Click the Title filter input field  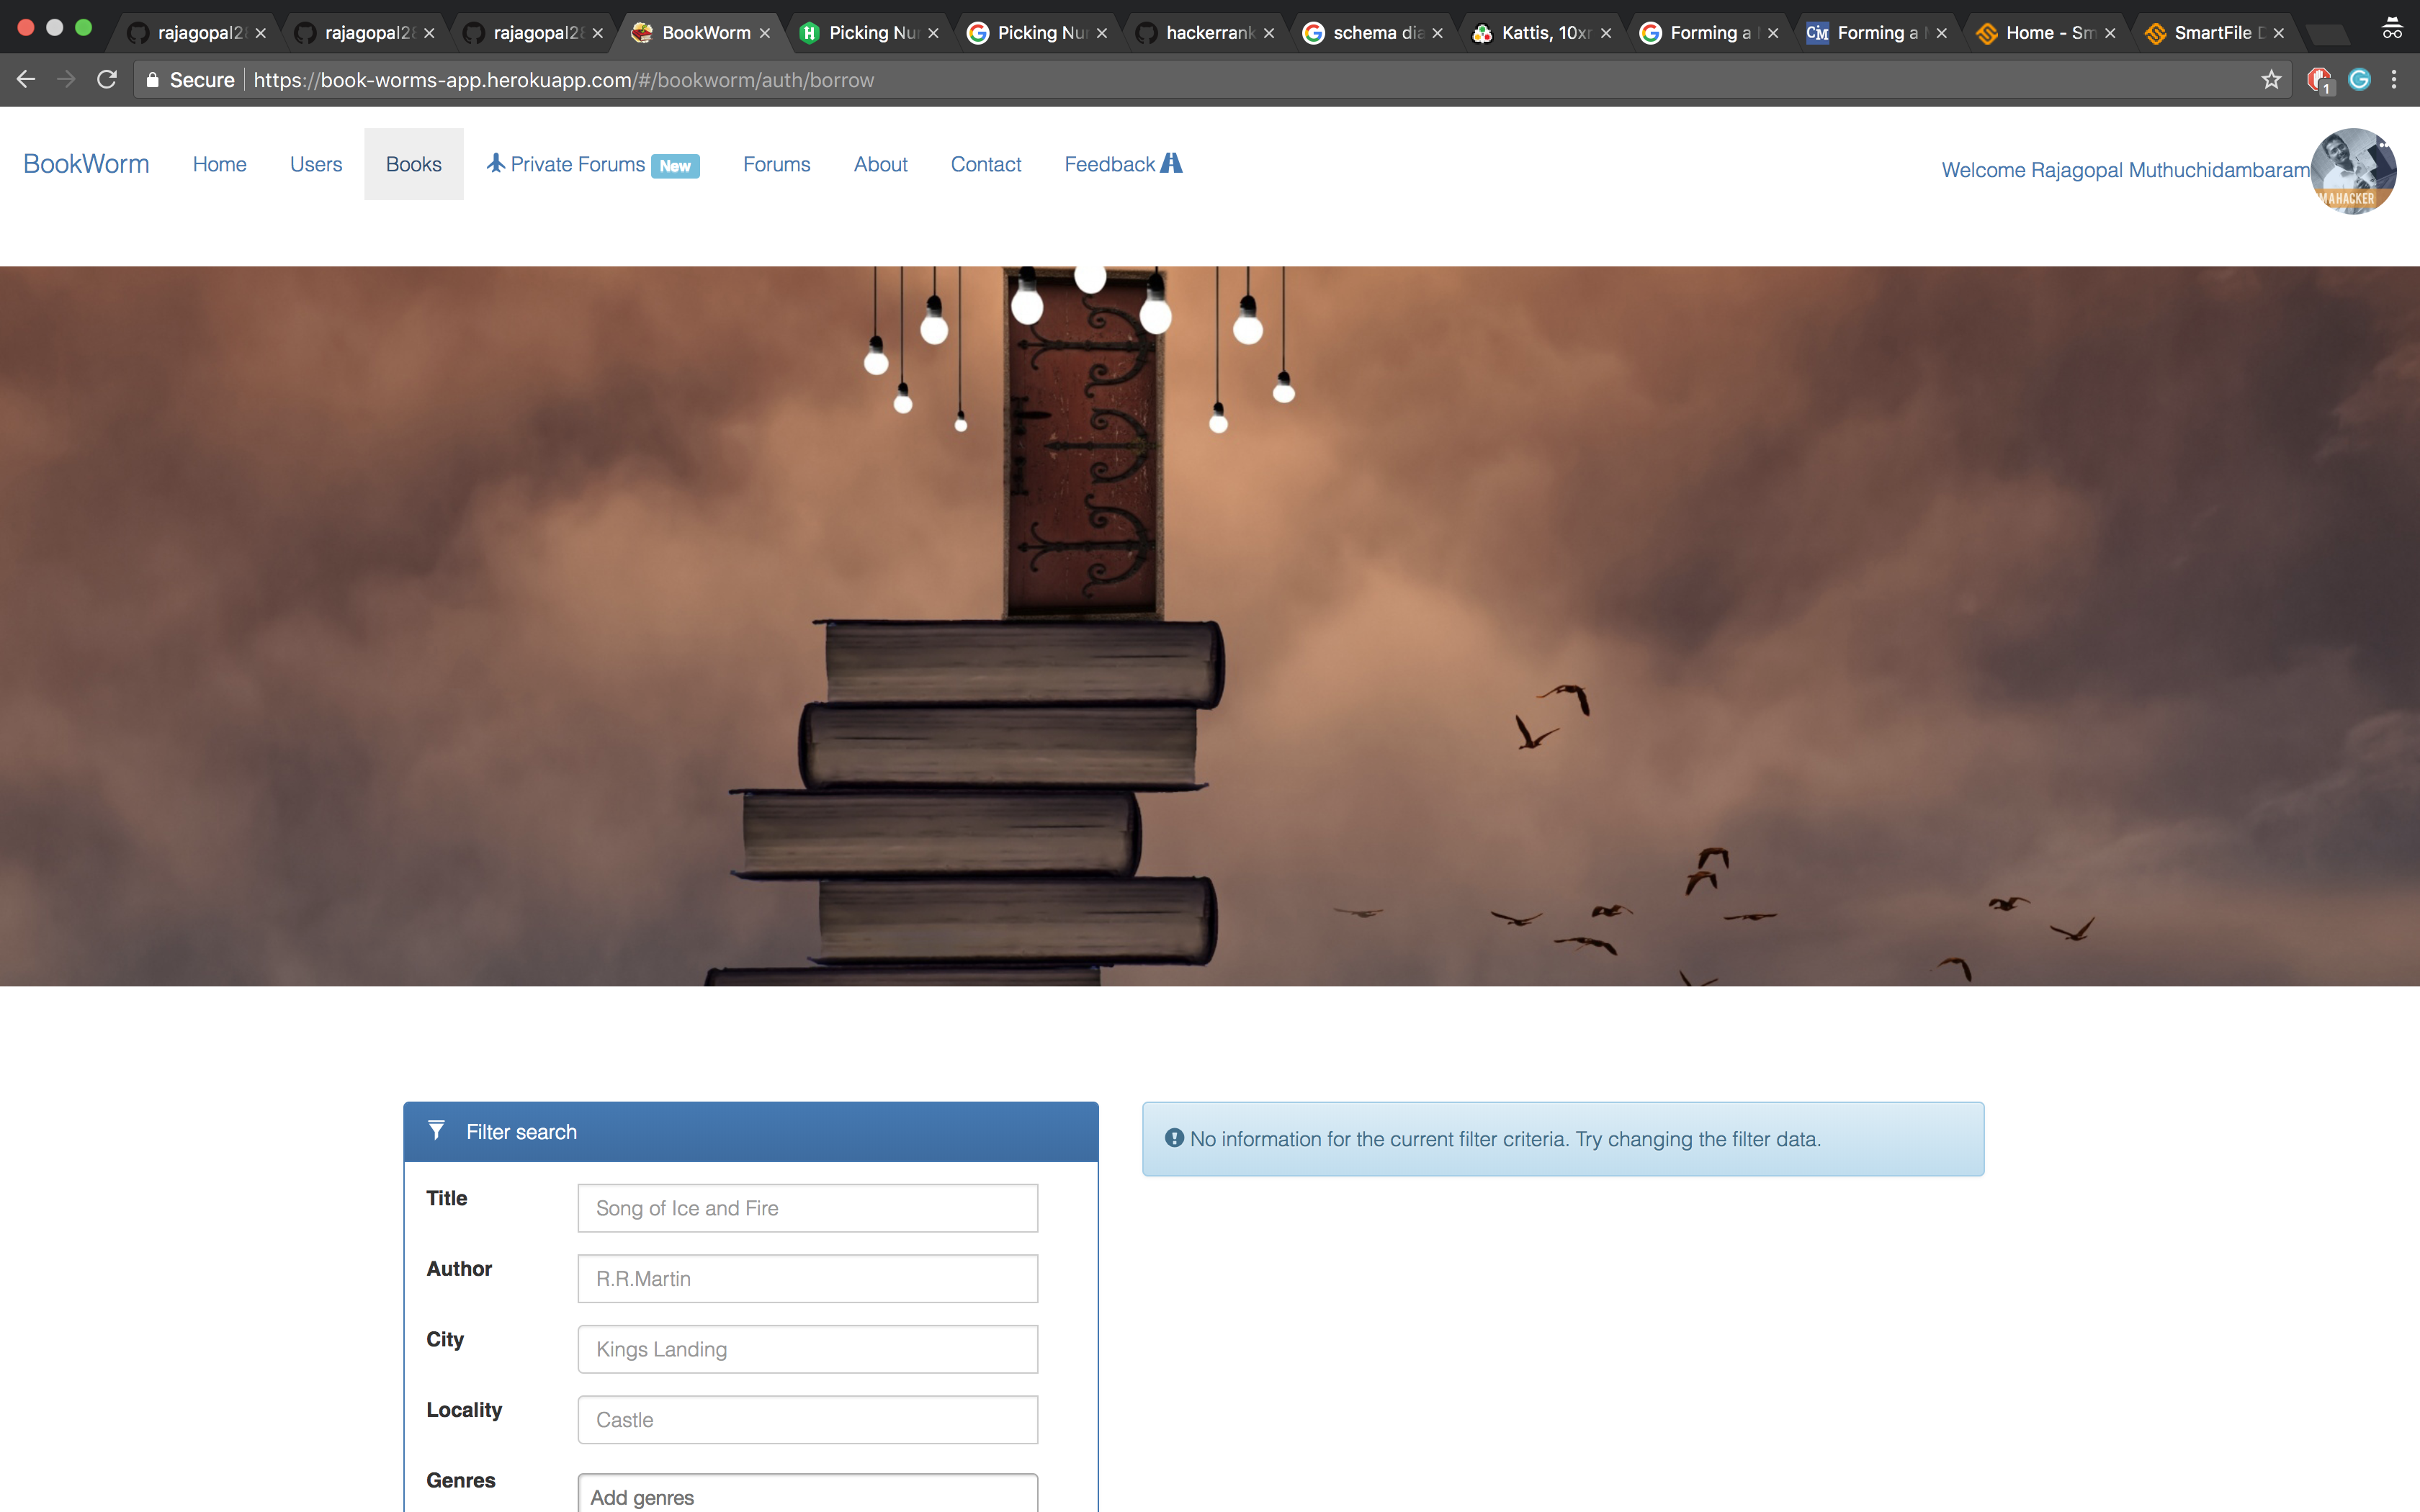pos(807,1208)
